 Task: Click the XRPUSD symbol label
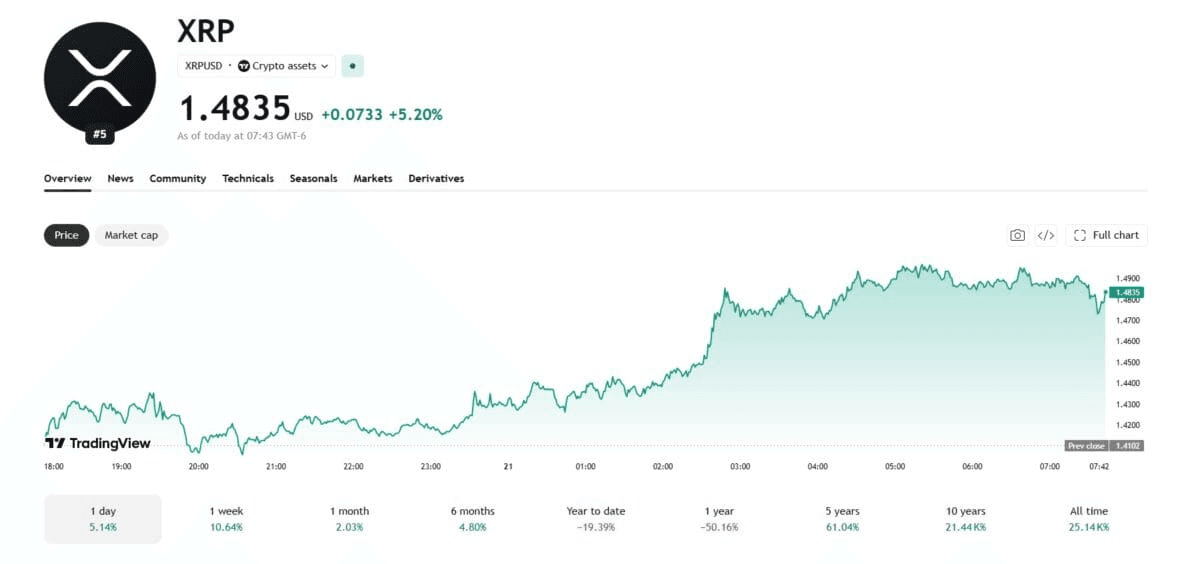(202, 66)
